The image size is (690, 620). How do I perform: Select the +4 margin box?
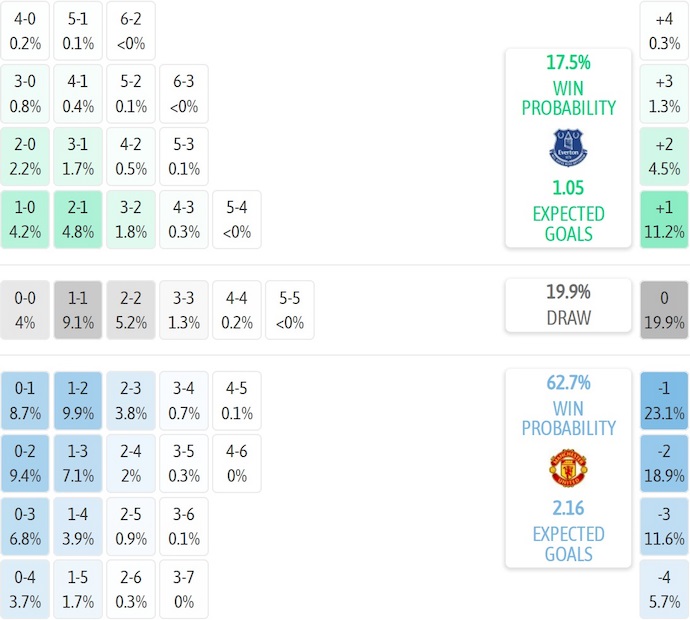[x=664, y=30]
